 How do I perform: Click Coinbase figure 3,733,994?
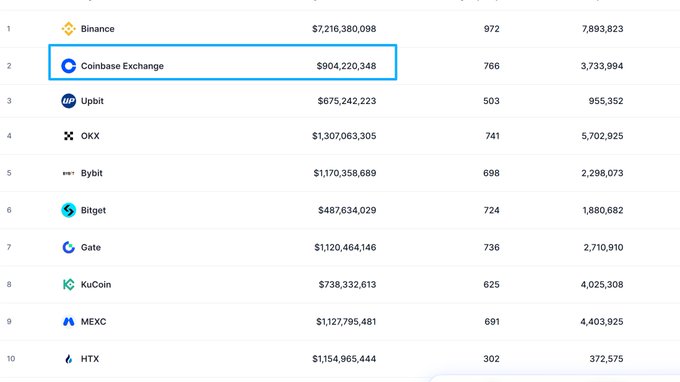tap(602, 66)
